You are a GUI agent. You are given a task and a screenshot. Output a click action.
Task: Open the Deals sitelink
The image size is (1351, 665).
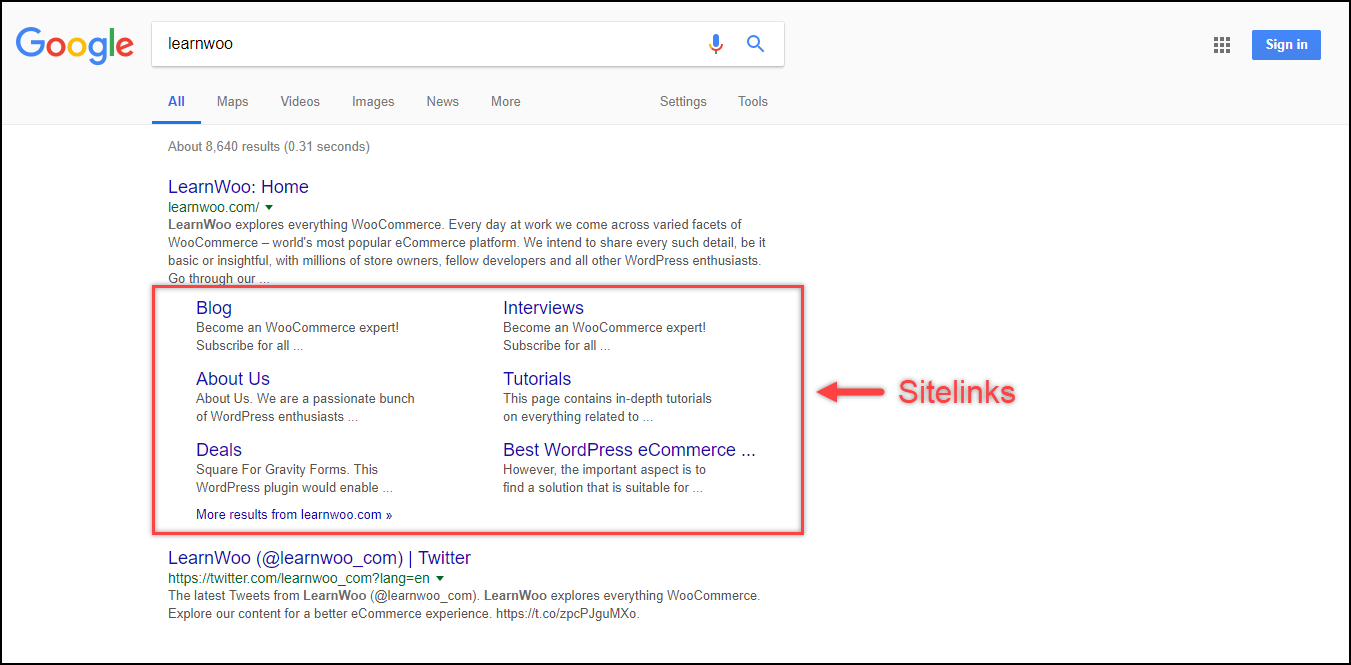(219, 450)
